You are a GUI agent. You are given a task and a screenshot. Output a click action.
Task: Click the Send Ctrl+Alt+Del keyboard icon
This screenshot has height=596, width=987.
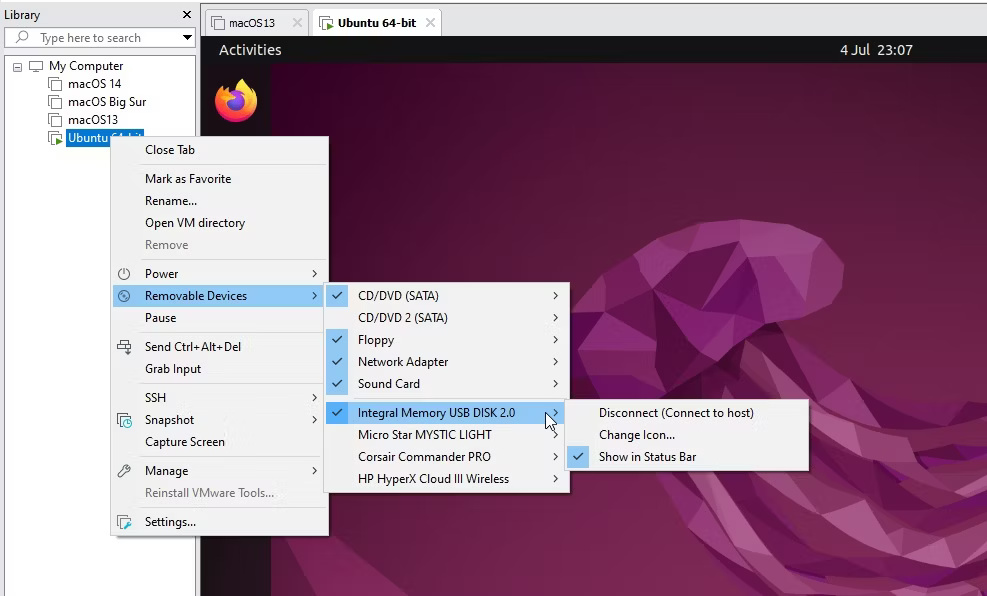(x=124, y=347)
